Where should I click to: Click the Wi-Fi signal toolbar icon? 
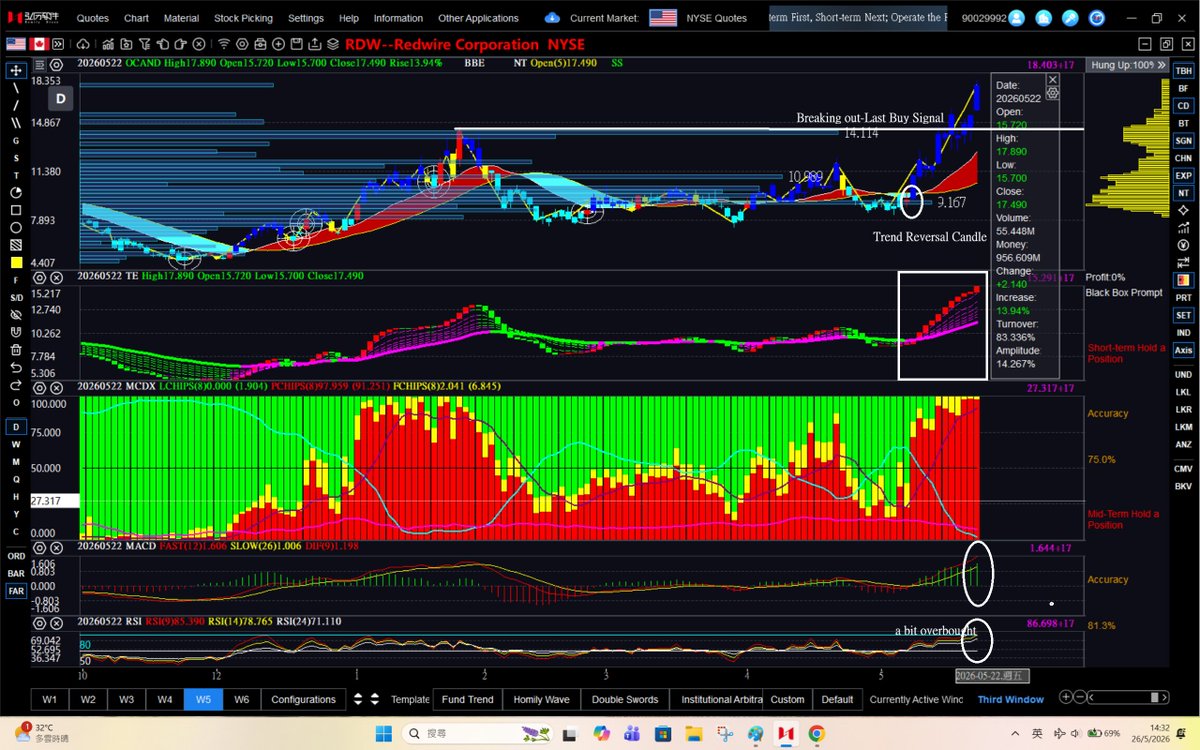pyautogui.click(x=224, y=44)
